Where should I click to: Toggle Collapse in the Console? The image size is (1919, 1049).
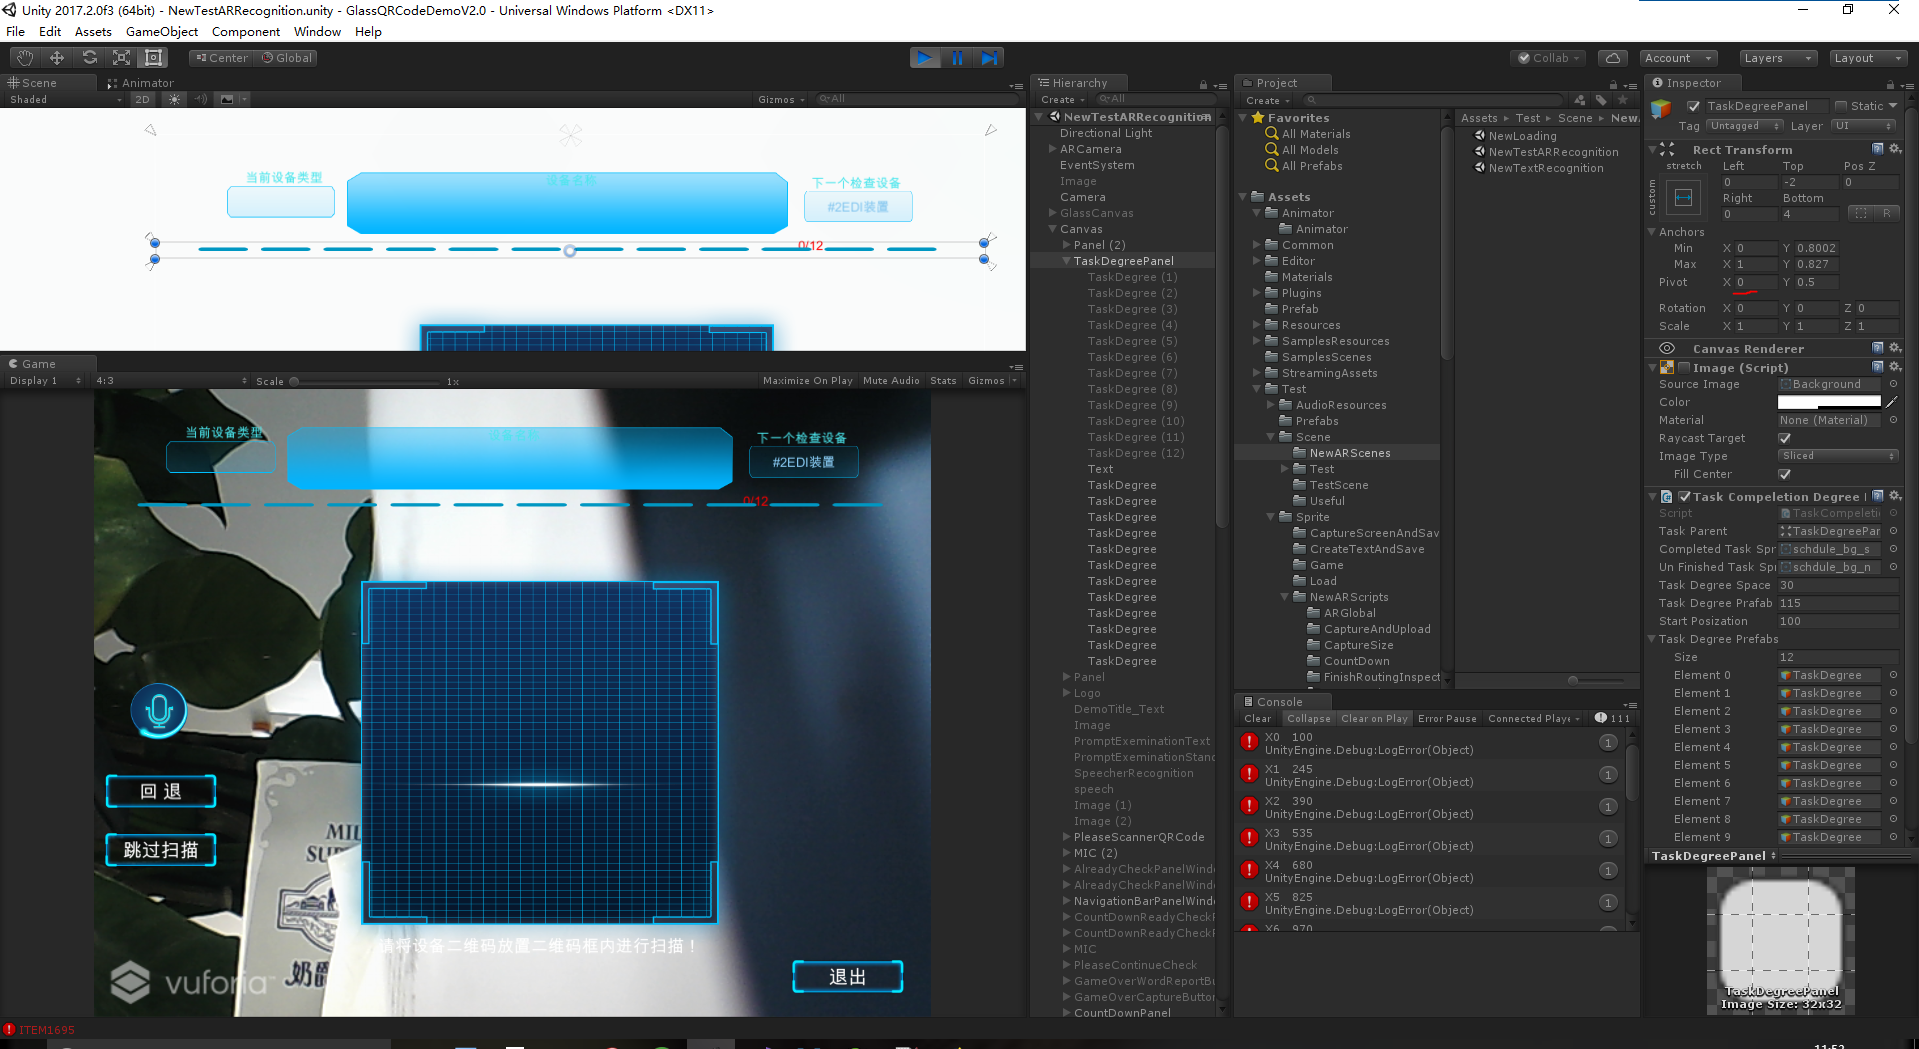tap(1308, 719)
